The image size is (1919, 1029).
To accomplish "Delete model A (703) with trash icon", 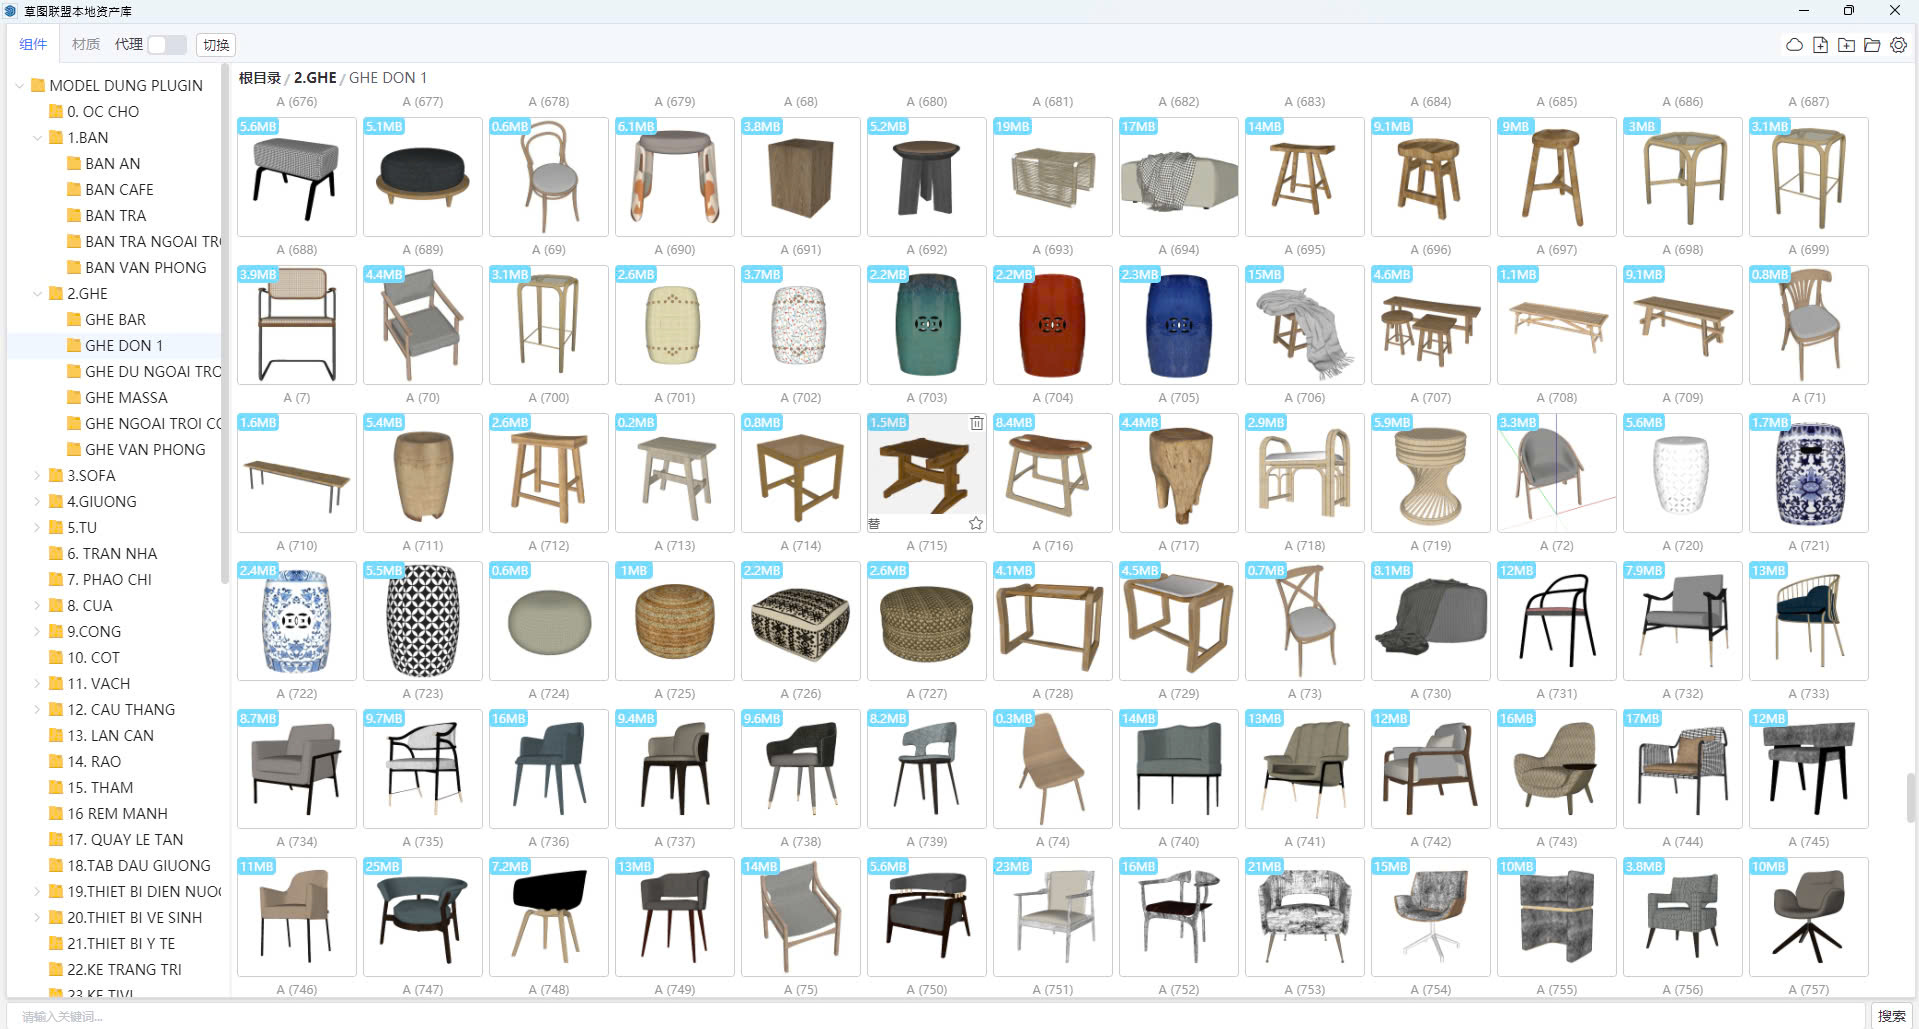I will [976, 423].
